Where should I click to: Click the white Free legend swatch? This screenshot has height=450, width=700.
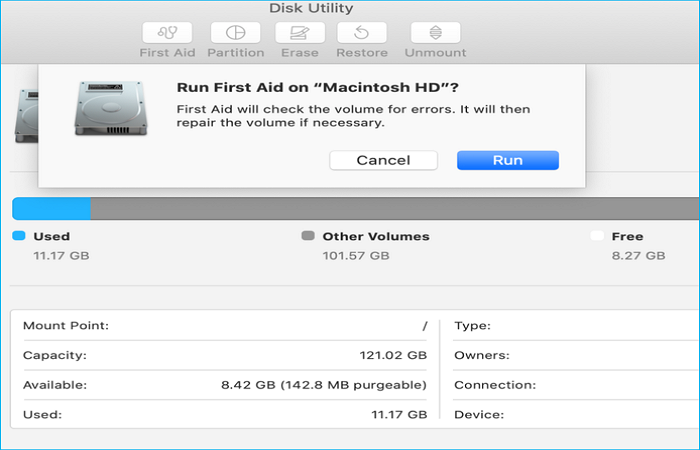(597, 237)
